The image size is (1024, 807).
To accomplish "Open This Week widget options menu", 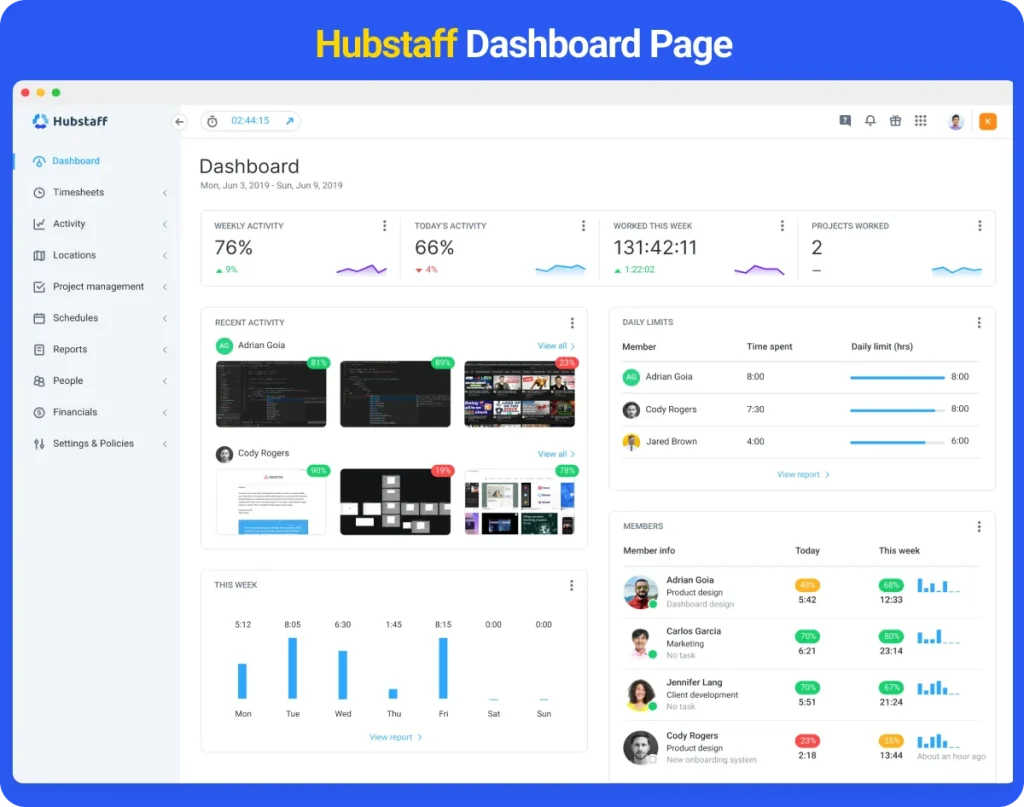I will [571, 585].
